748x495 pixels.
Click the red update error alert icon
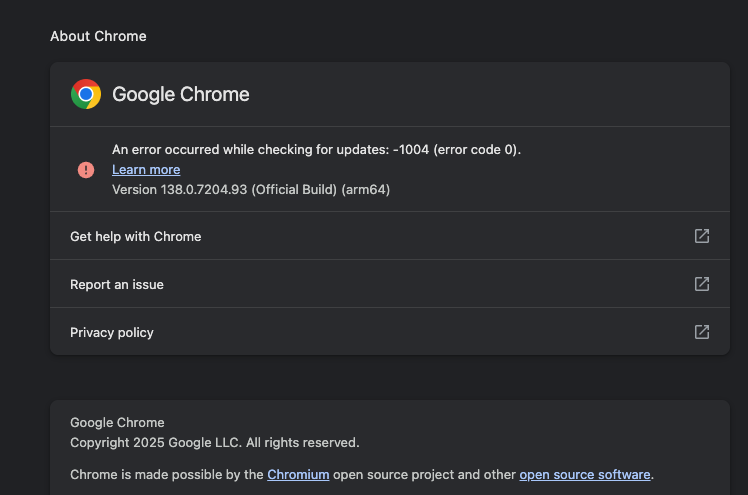86,170
